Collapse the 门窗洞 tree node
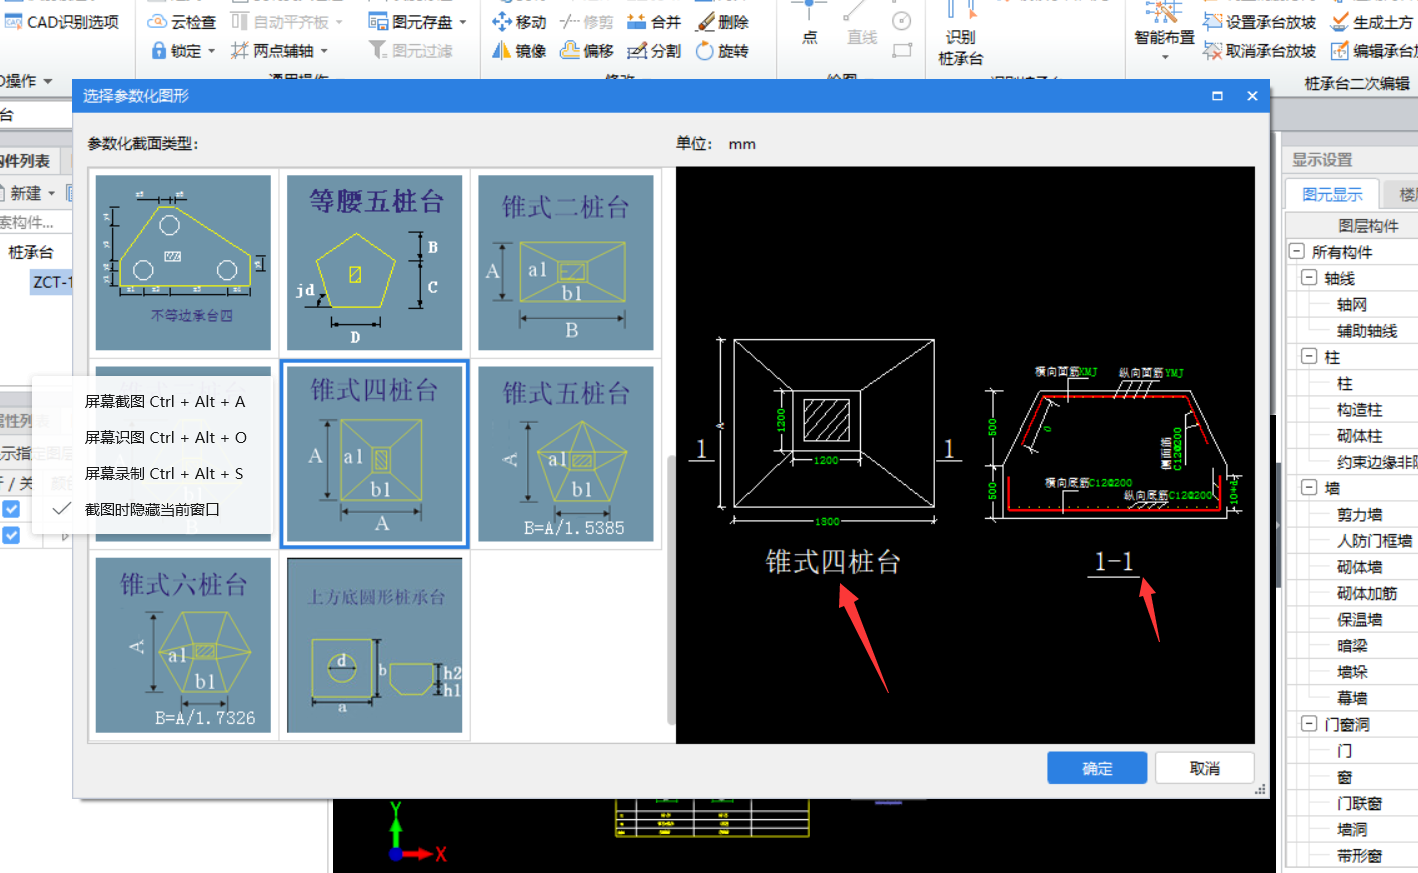Image resolution: width=1418 pixels, height=873 pixels. pos(1309,724)
